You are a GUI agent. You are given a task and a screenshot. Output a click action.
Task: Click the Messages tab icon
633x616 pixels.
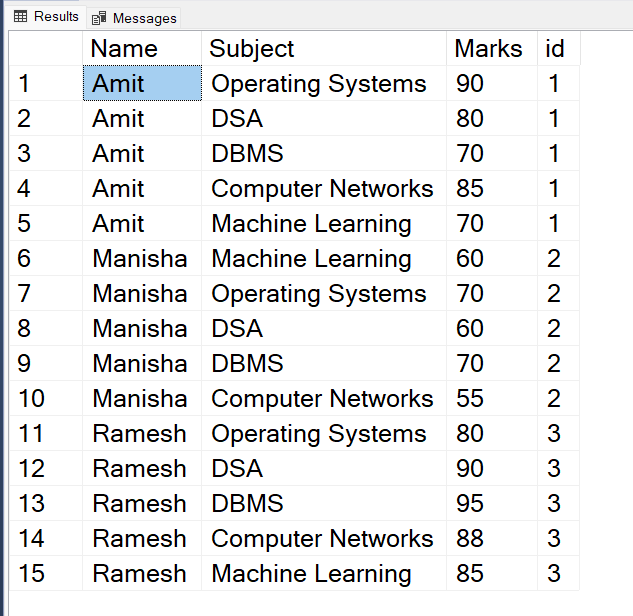coord(99,18)
